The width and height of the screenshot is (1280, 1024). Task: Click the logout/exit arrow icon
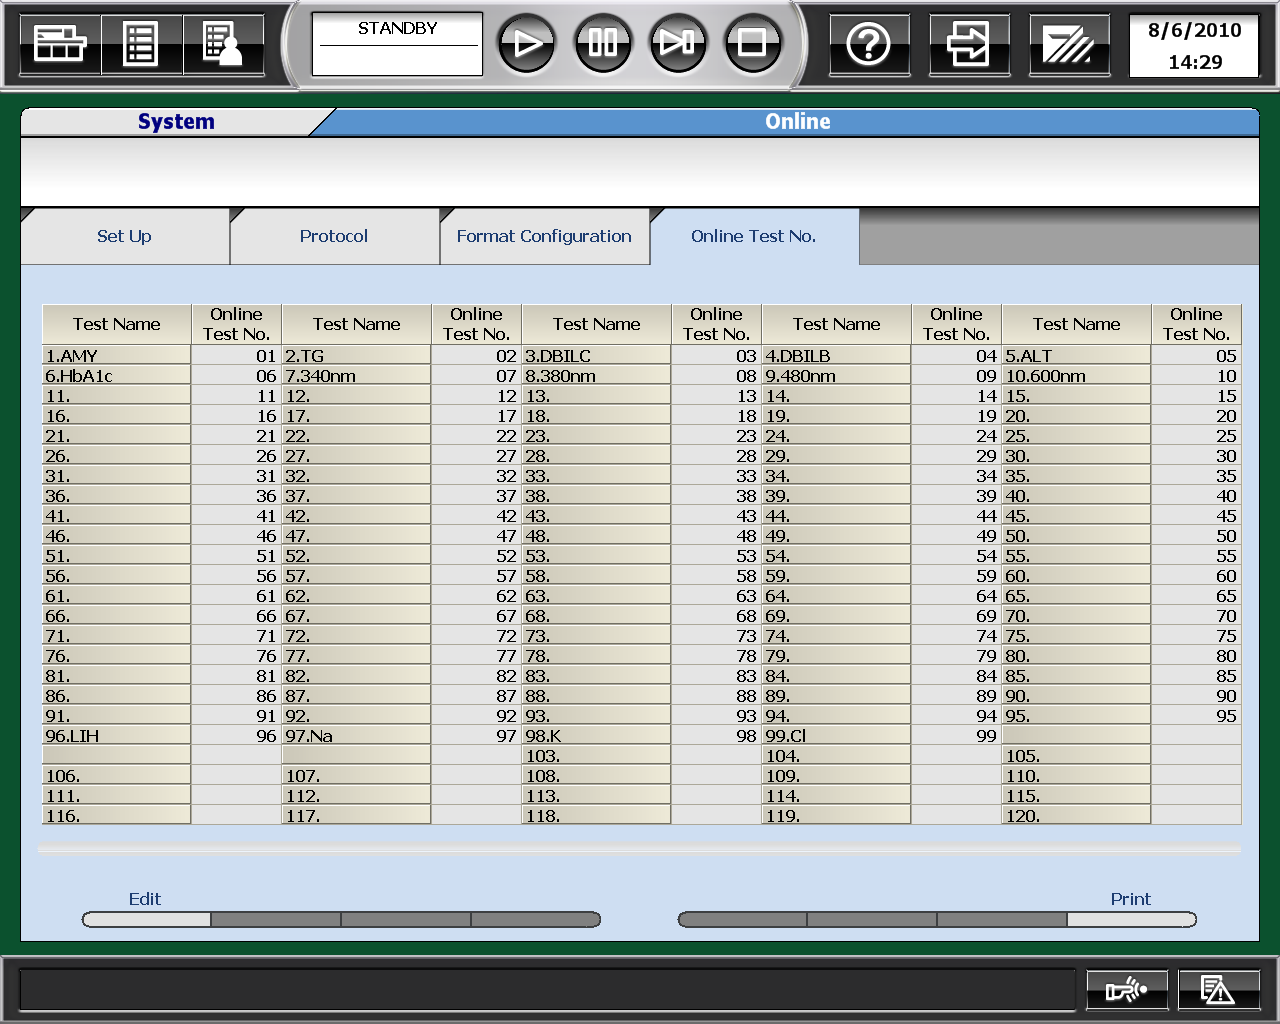(968, 44)
